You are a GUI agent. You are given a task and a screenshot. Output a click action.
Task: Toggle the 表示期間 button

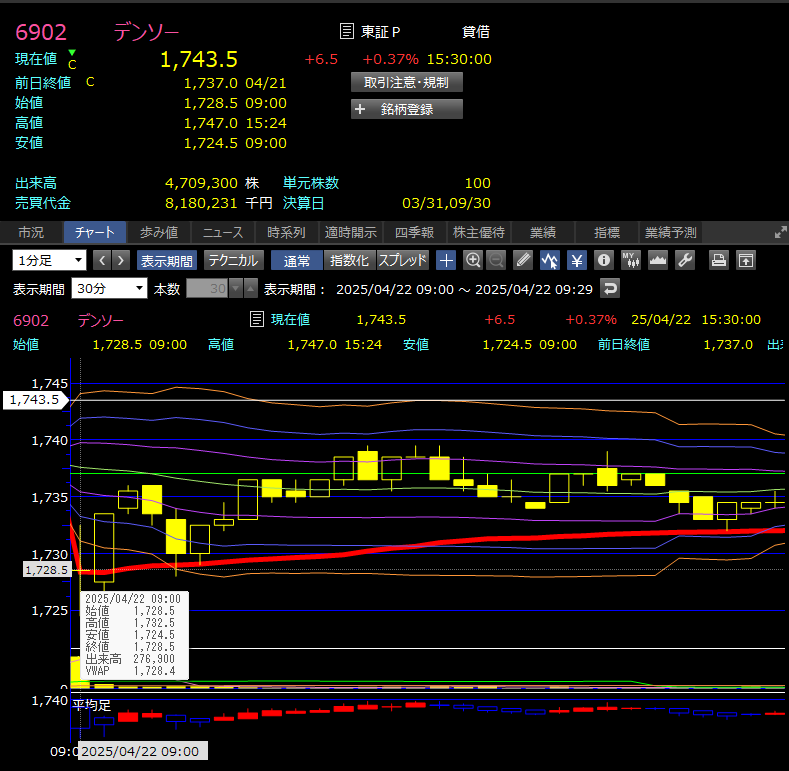click(x=167, y=260)
